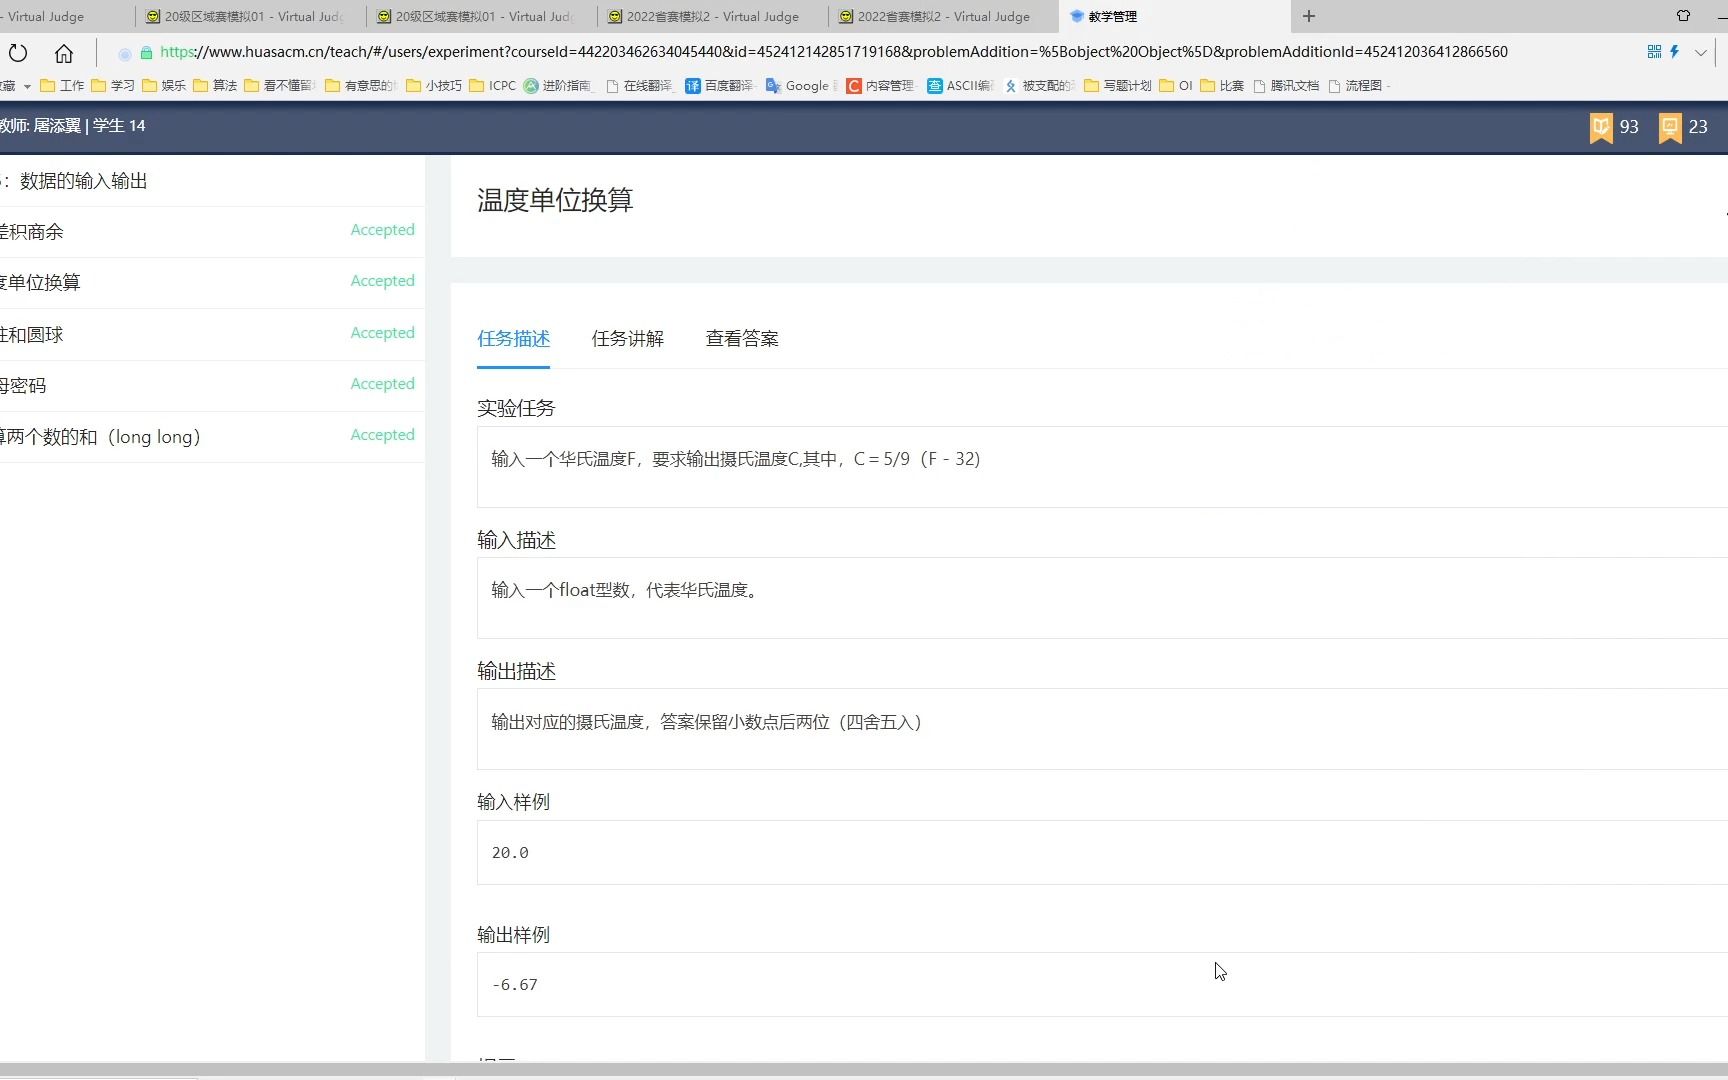Expand the bookmarks 收藏 dropdown arrow
1728x1080 pixels.
coord(27,87)
